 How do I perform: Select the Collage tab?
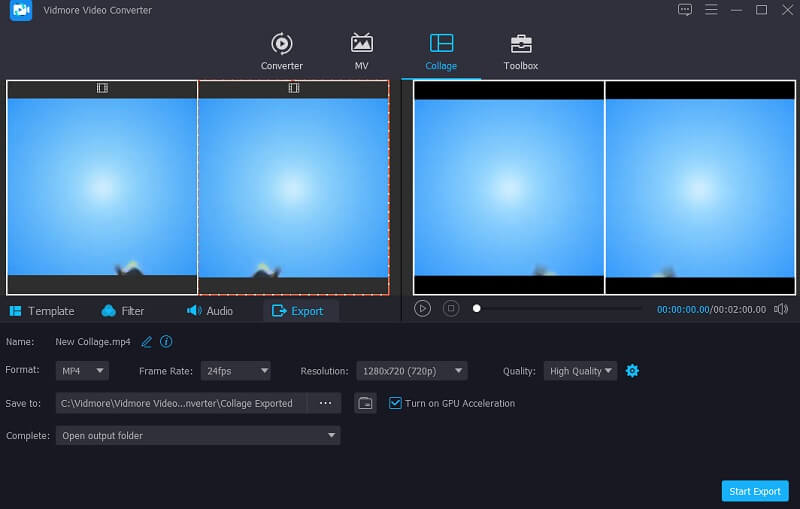[441, 52]
